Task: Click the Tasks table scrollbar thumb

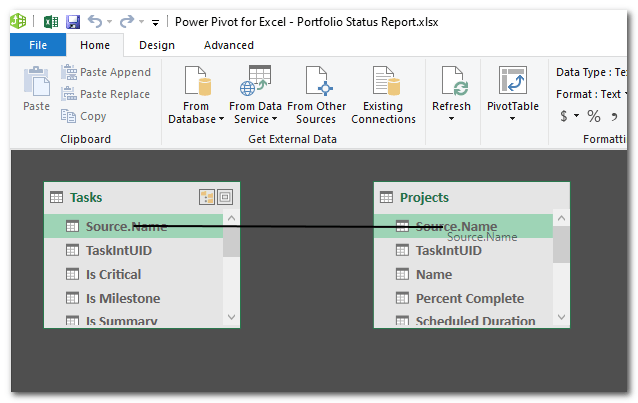Action: click(232, 241)
